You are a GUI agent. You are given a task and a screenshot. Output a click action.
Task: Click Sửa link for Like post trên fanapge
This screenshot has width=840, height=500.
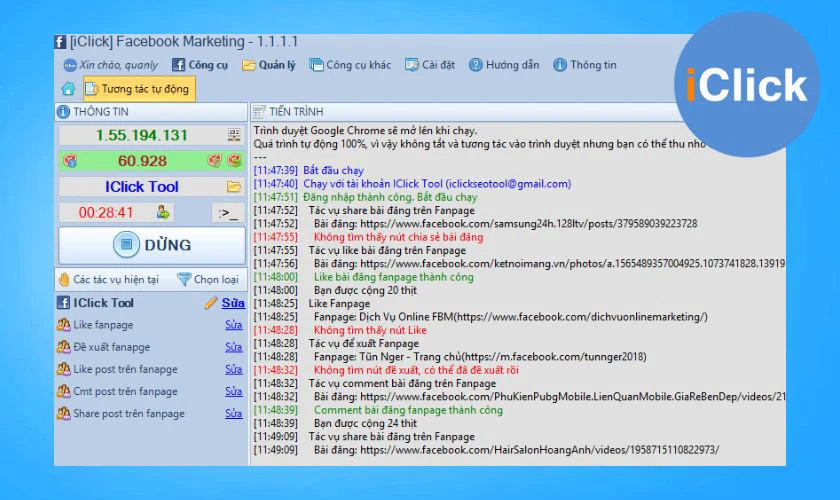[234, 369]
